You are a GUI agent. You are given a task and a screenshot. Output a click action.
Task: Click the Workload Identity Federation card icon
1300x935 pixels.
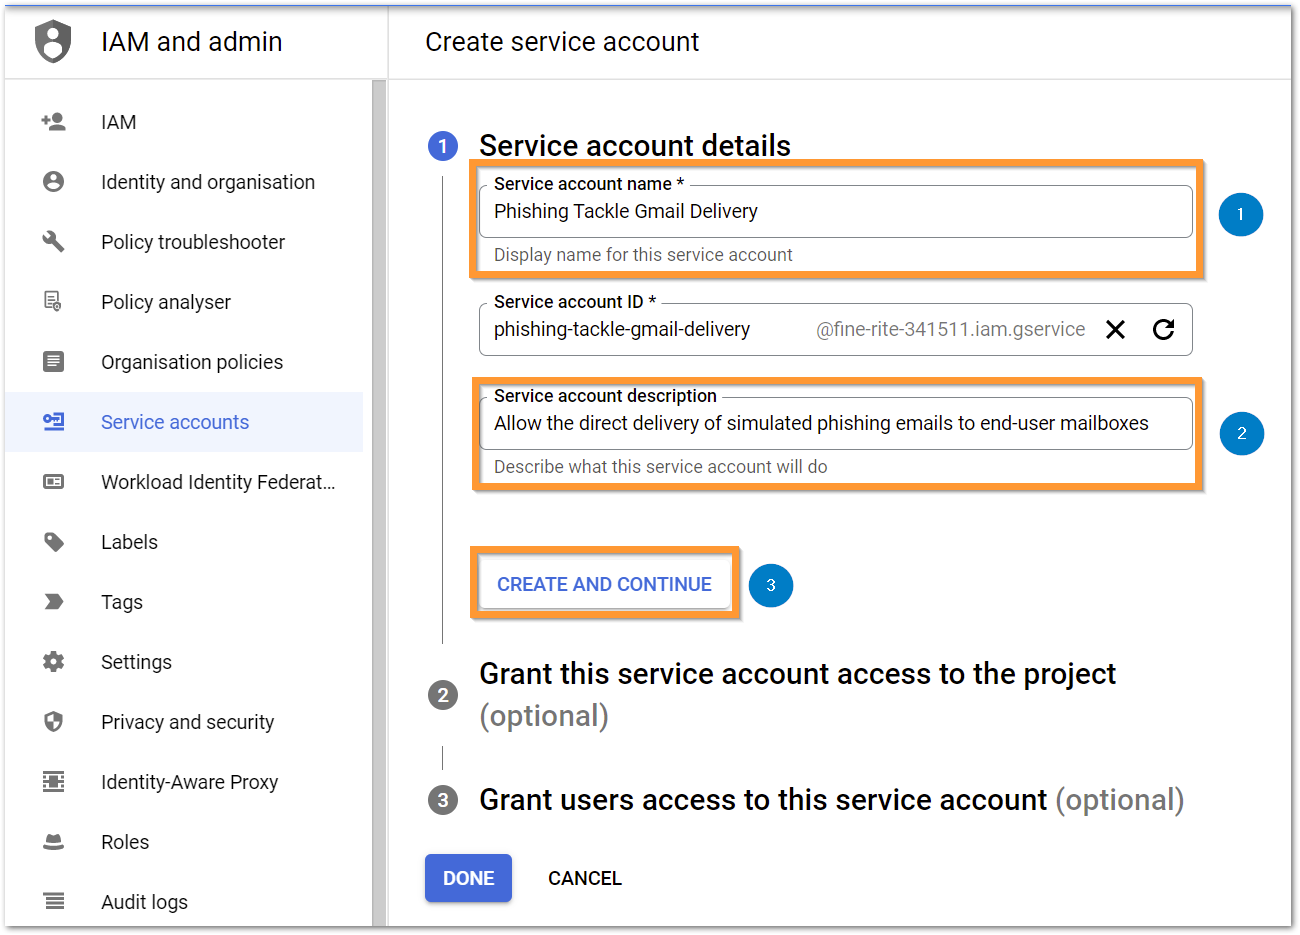53,482
